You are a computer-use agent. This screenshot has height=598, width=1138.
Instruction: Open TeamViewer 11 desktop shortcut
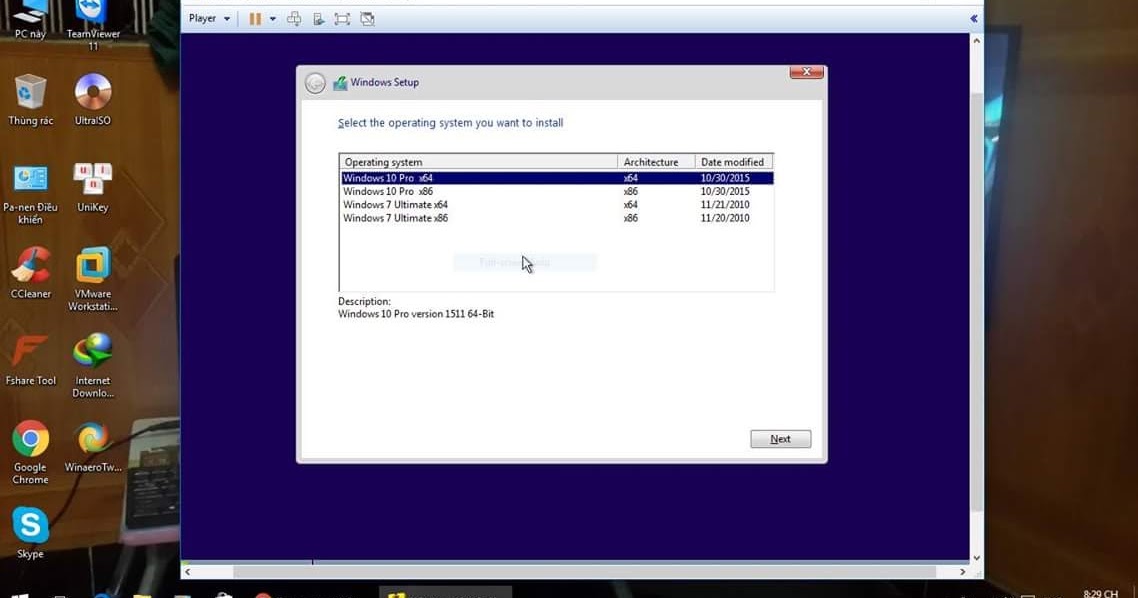click(93, 25)
